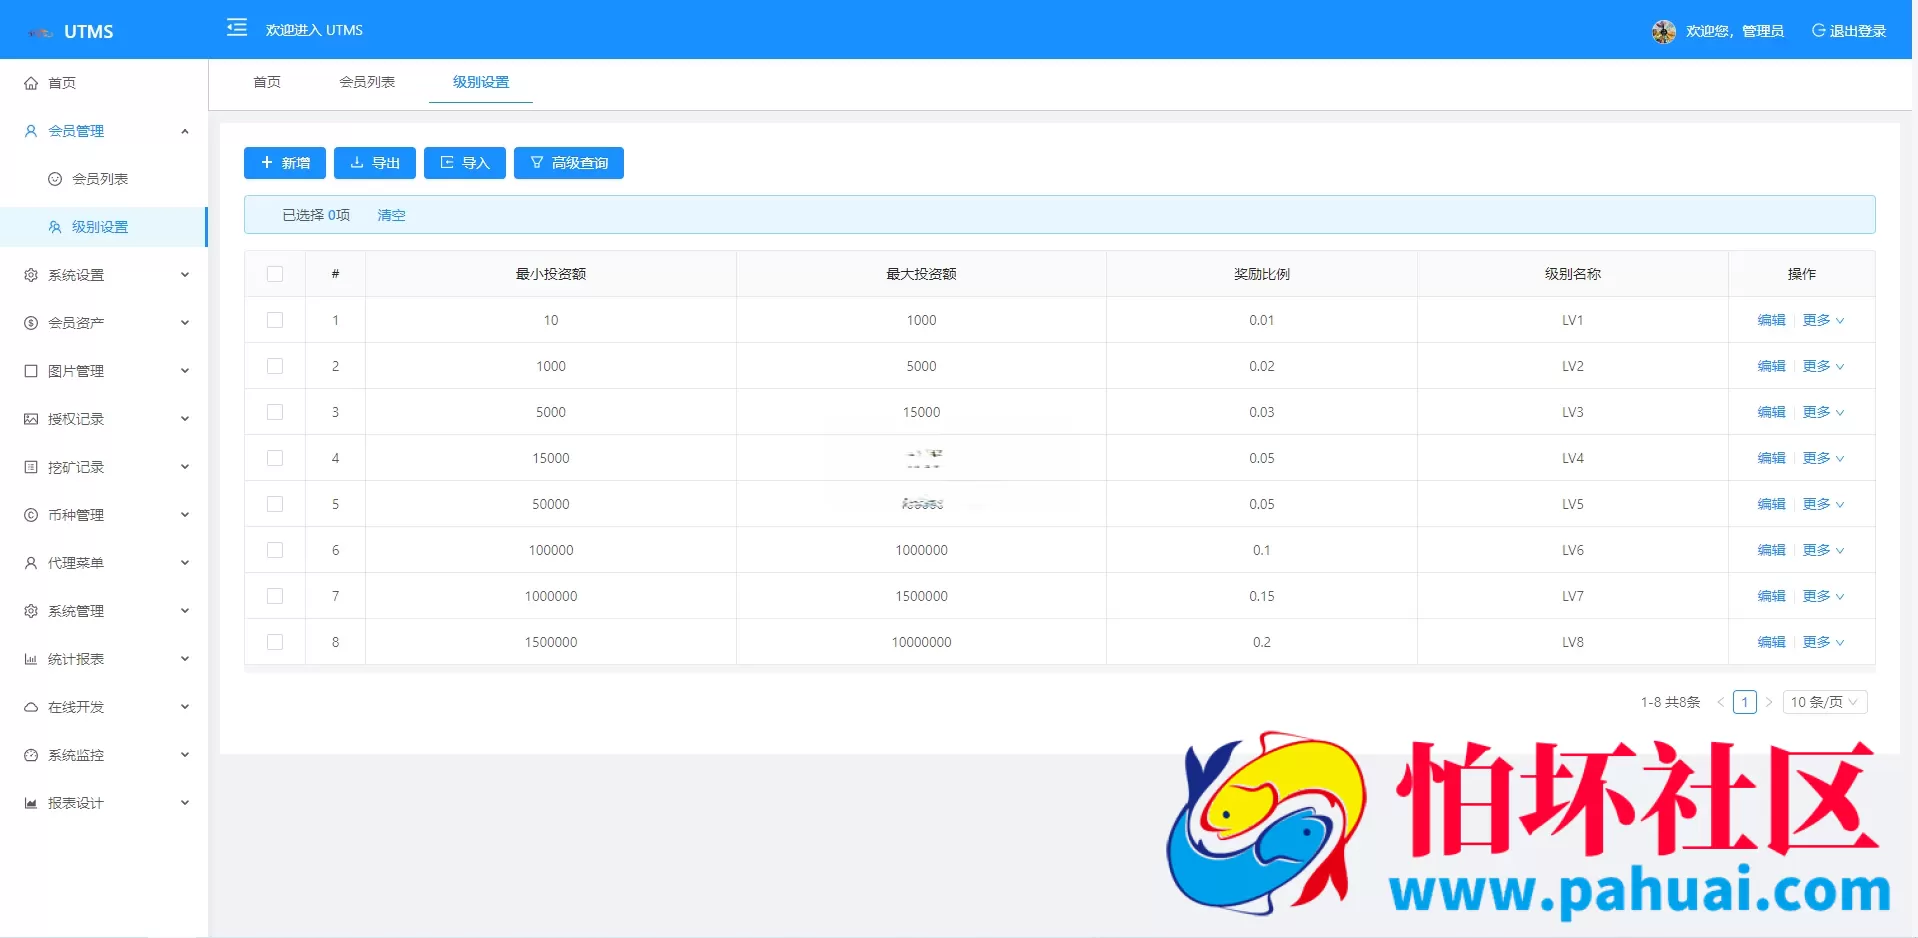Open 更多 dropdown for LV1 row
1918x938 pixels.
pyautogui.click(x=1823, y=320)
